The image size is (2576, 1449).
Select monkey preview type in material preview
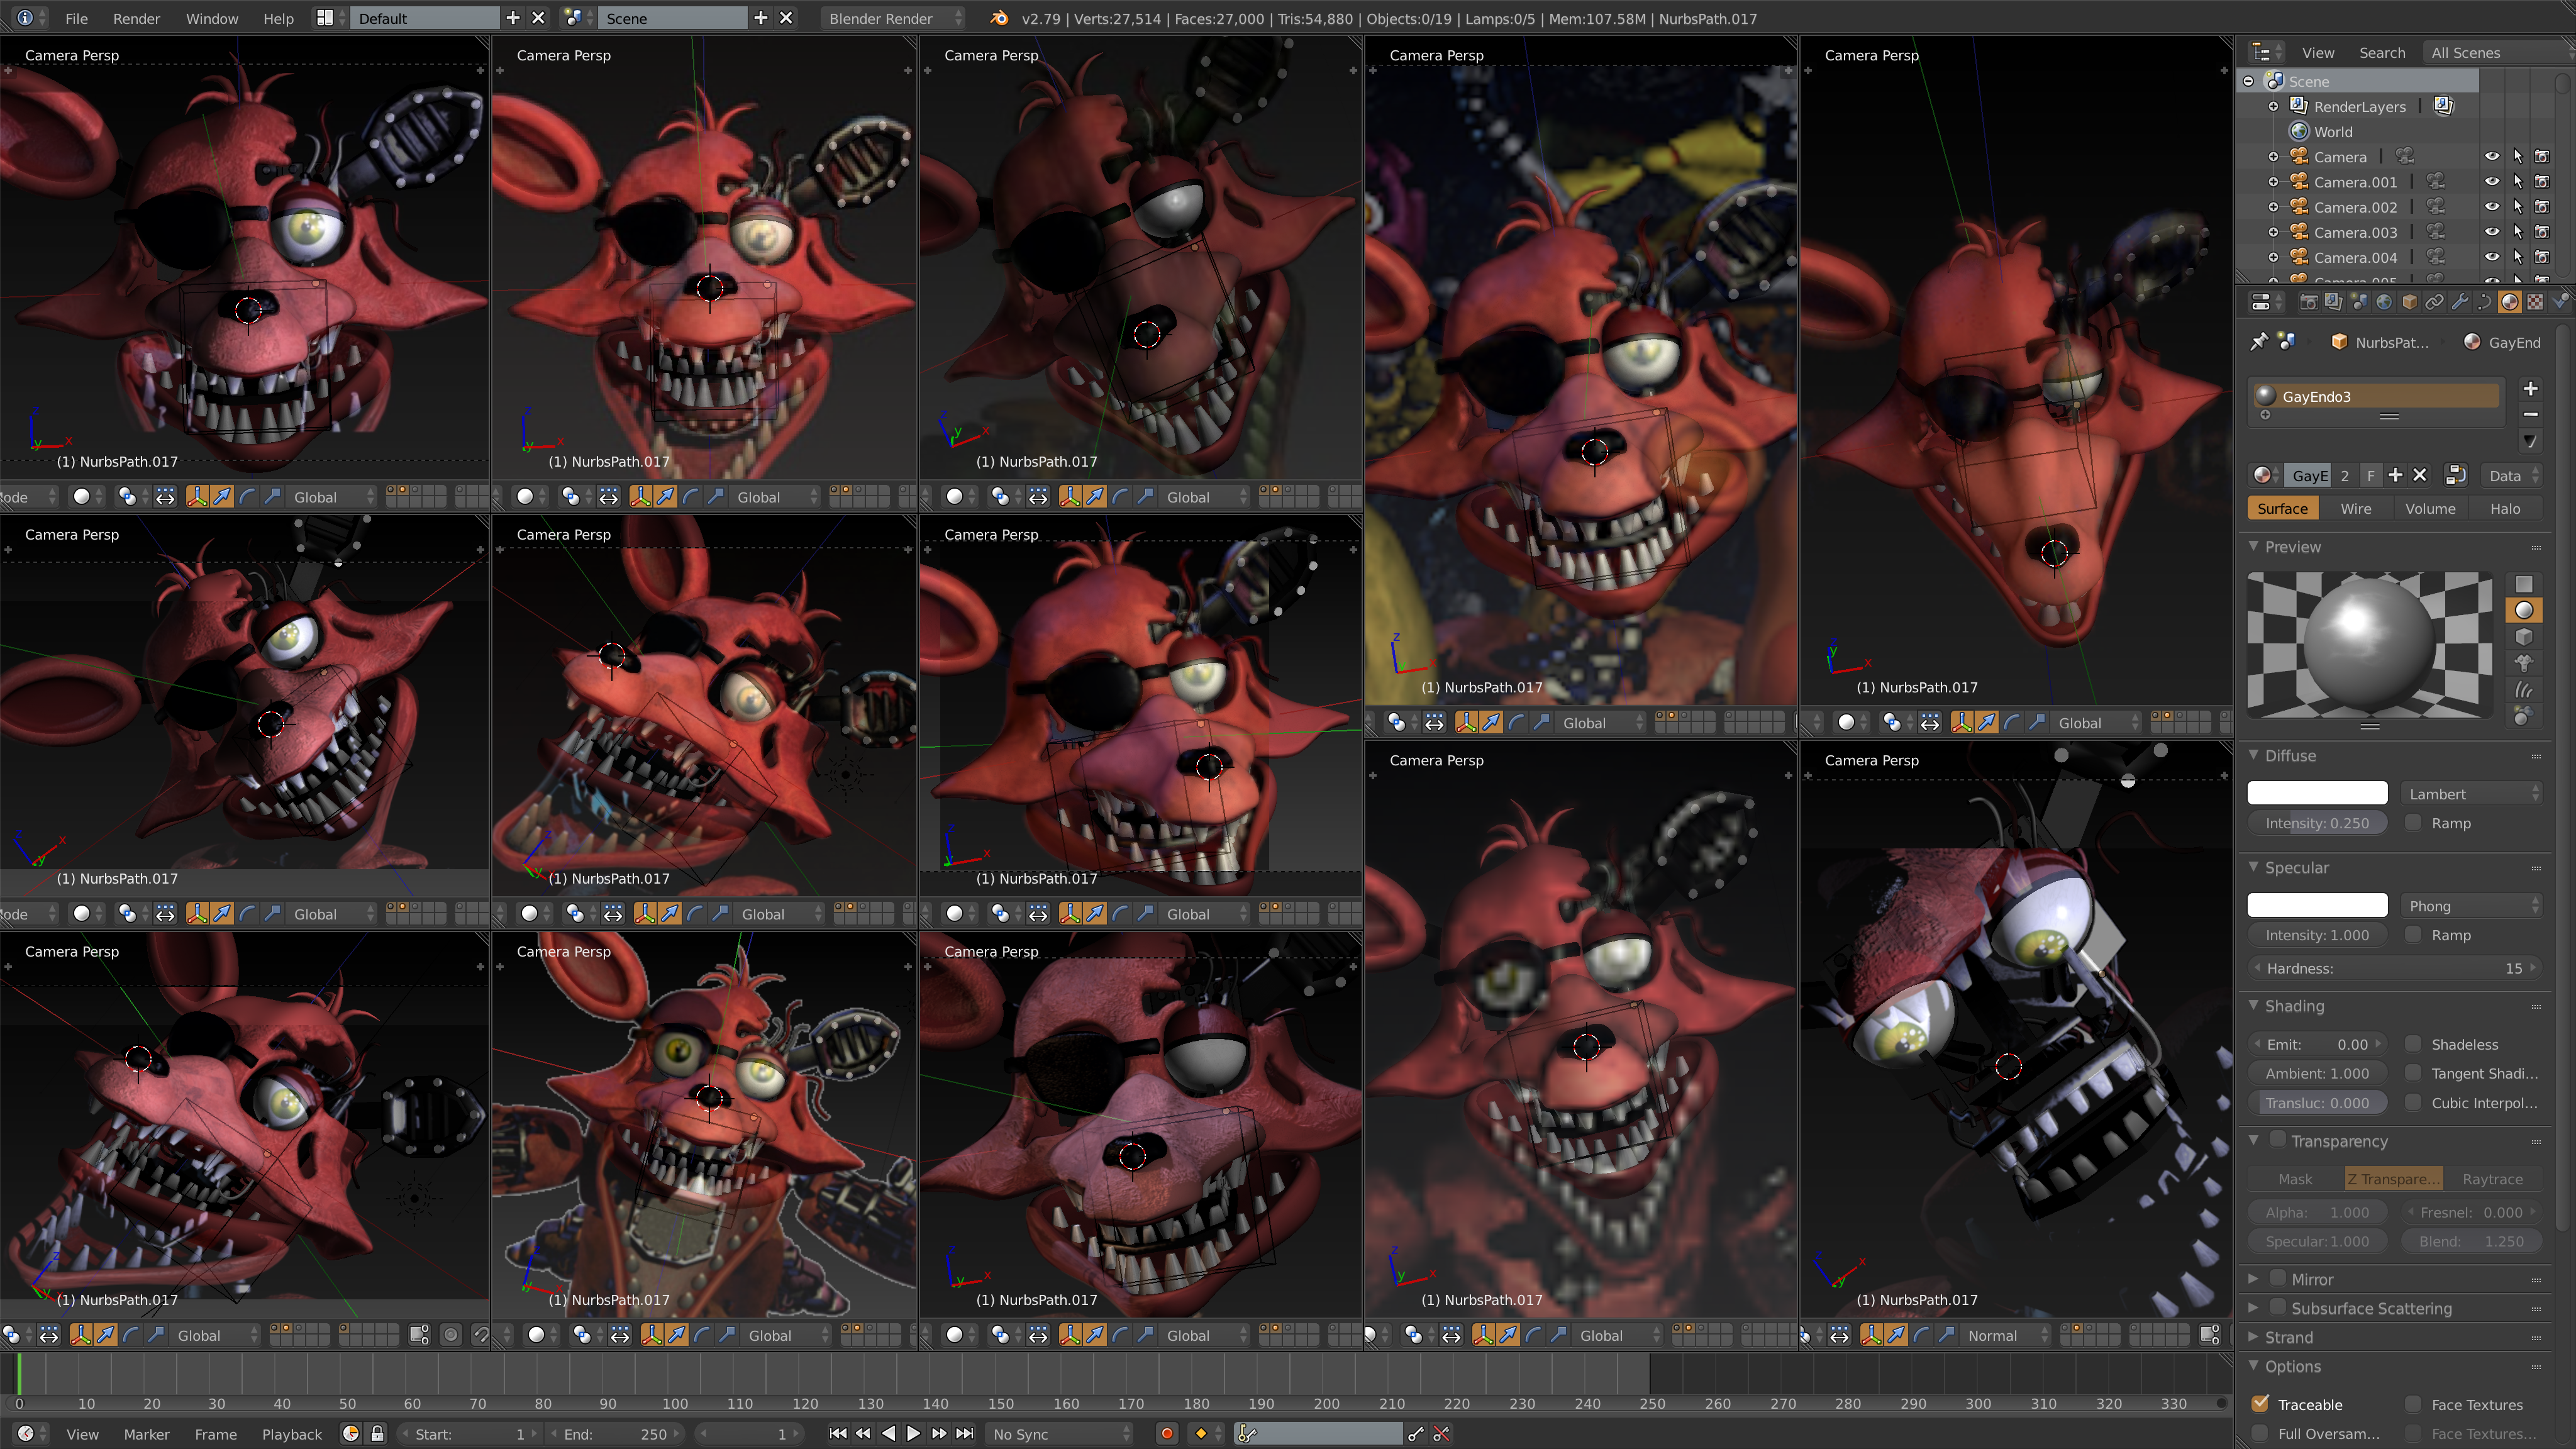pyautogui.click(x=2524, y=663)
